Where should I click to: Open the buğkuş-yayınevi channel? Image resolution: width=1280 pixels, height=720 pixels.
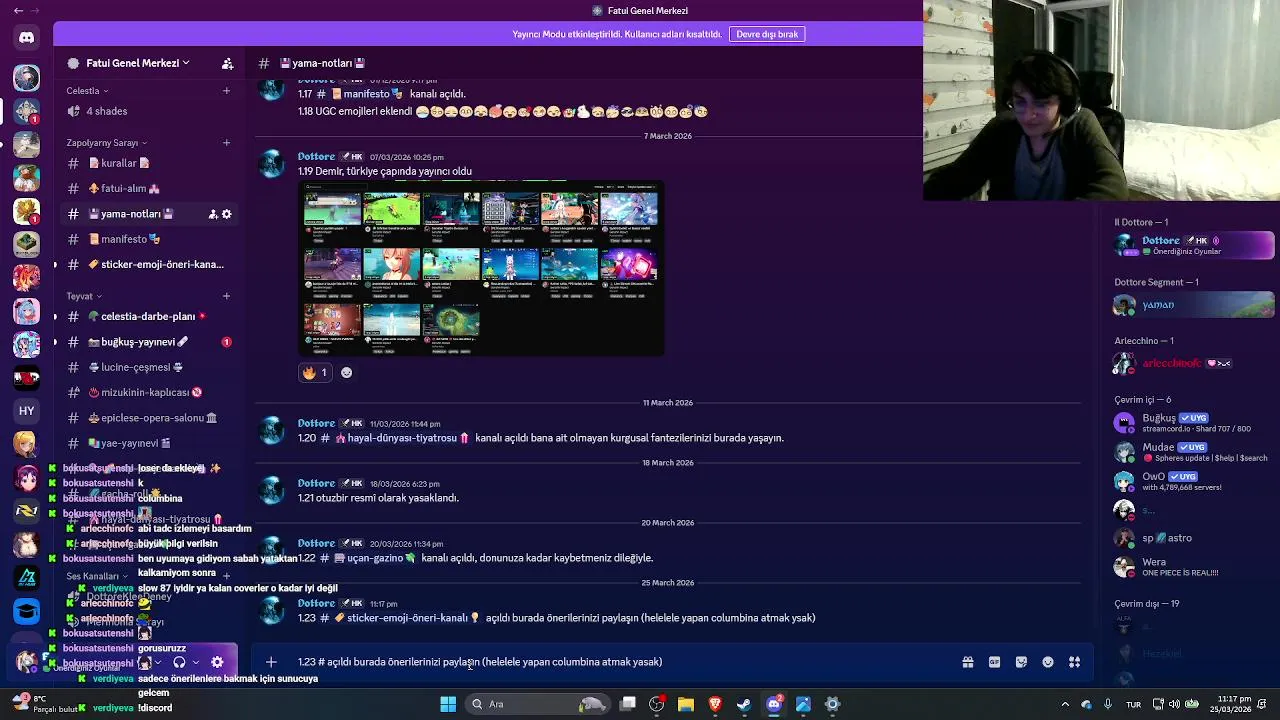[147, 342]
